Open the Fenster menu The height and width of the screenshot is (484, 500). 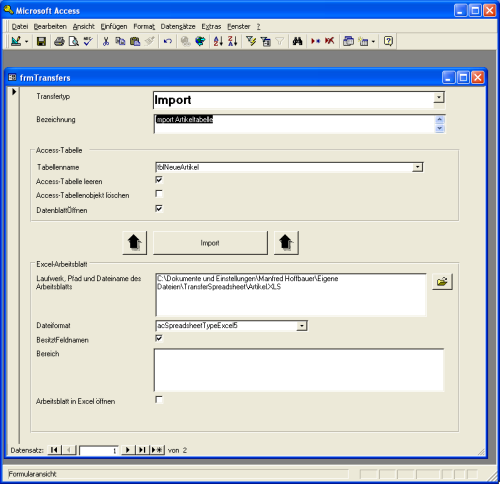[x=239, y=26]
